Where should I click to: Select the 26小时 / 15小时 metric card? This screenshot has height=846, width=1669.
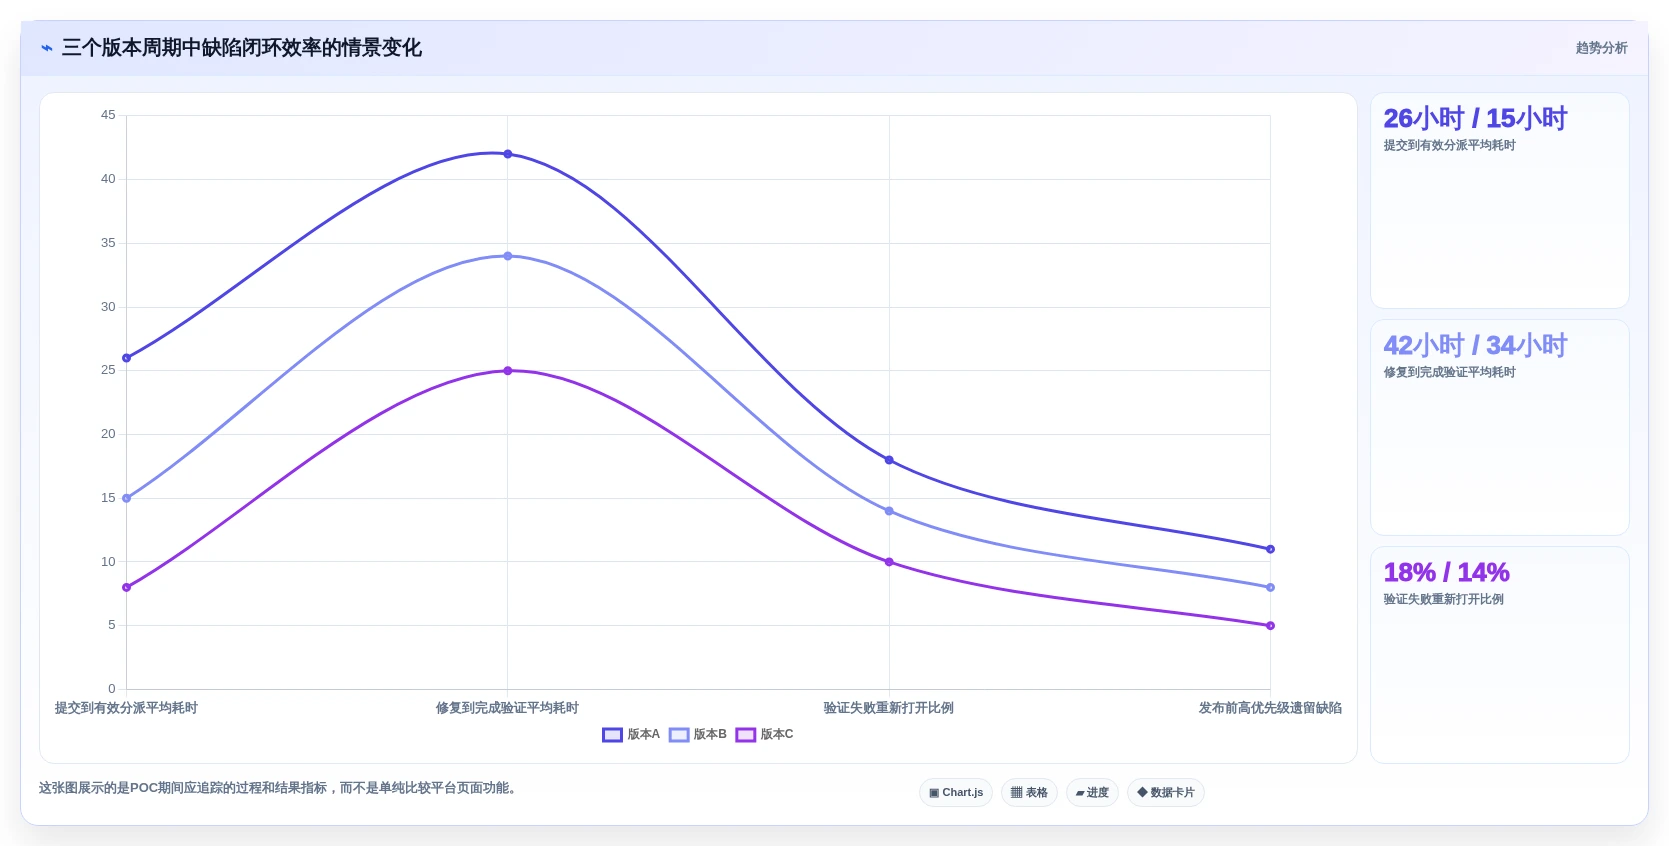point(1499,200)
